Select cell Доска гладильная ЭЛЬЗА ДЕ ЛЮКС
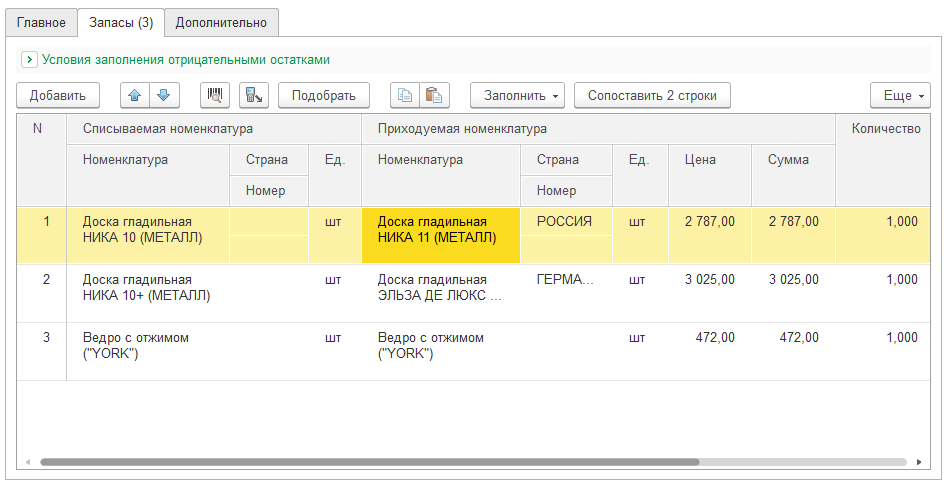 pos(441,293)
